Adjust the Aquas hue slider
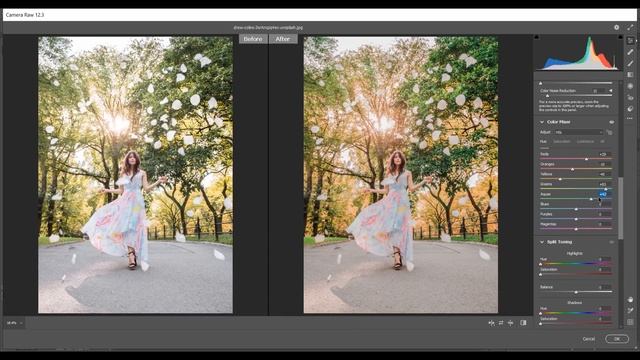 576,199
